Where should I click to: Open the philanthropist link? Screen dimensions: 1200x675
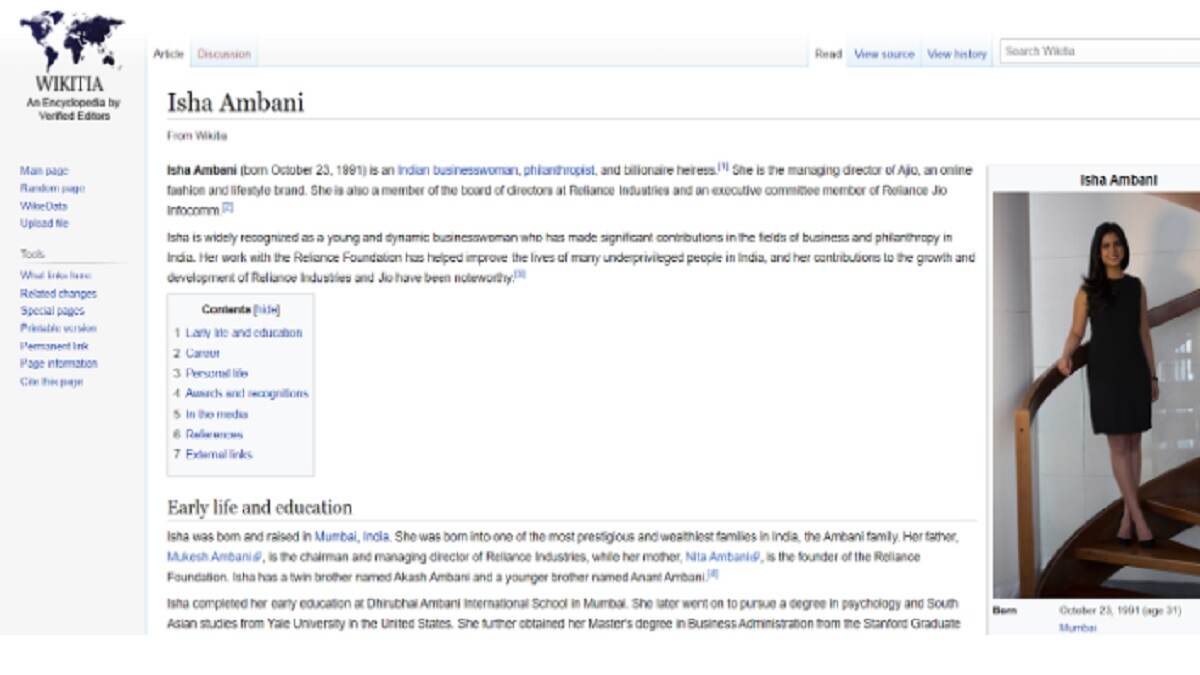tap(559, 170)
